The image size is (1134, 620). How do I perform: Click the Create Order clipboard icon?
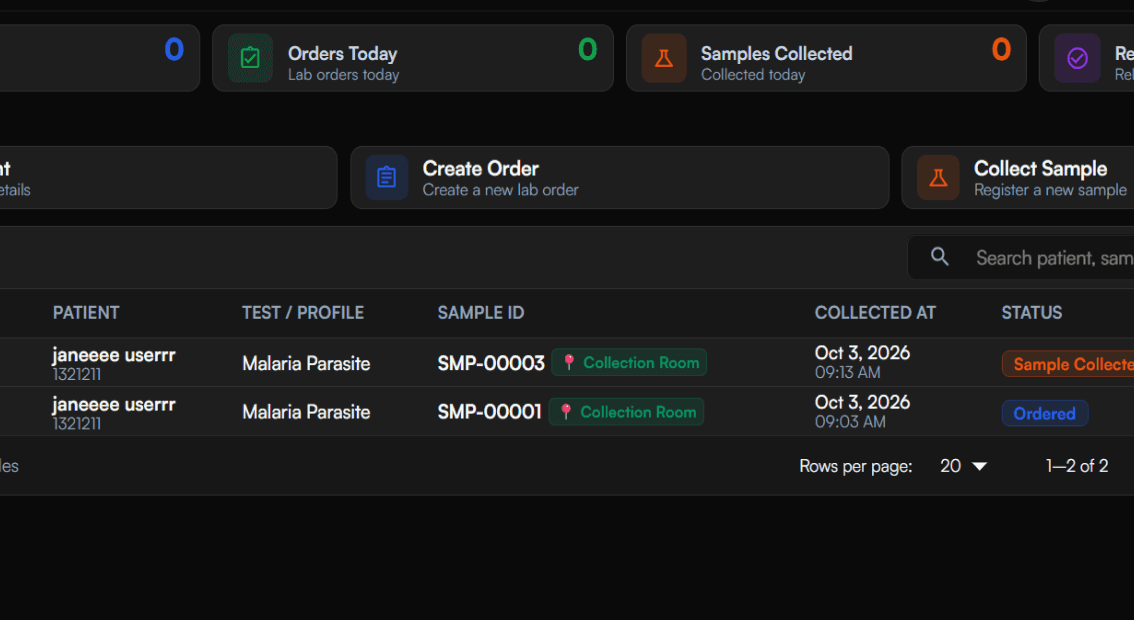[387, 177]
